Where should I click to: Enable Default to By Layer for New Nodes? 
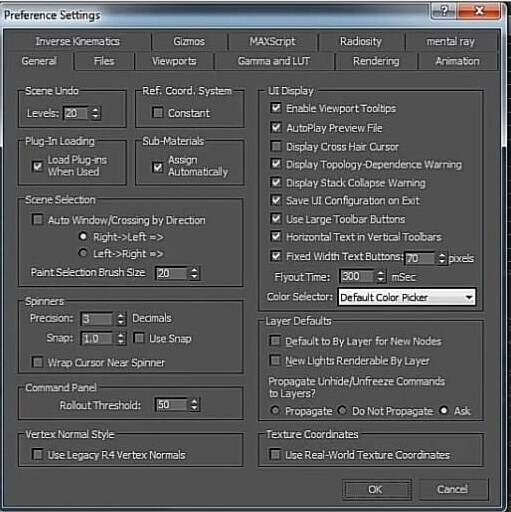(275, 341)
